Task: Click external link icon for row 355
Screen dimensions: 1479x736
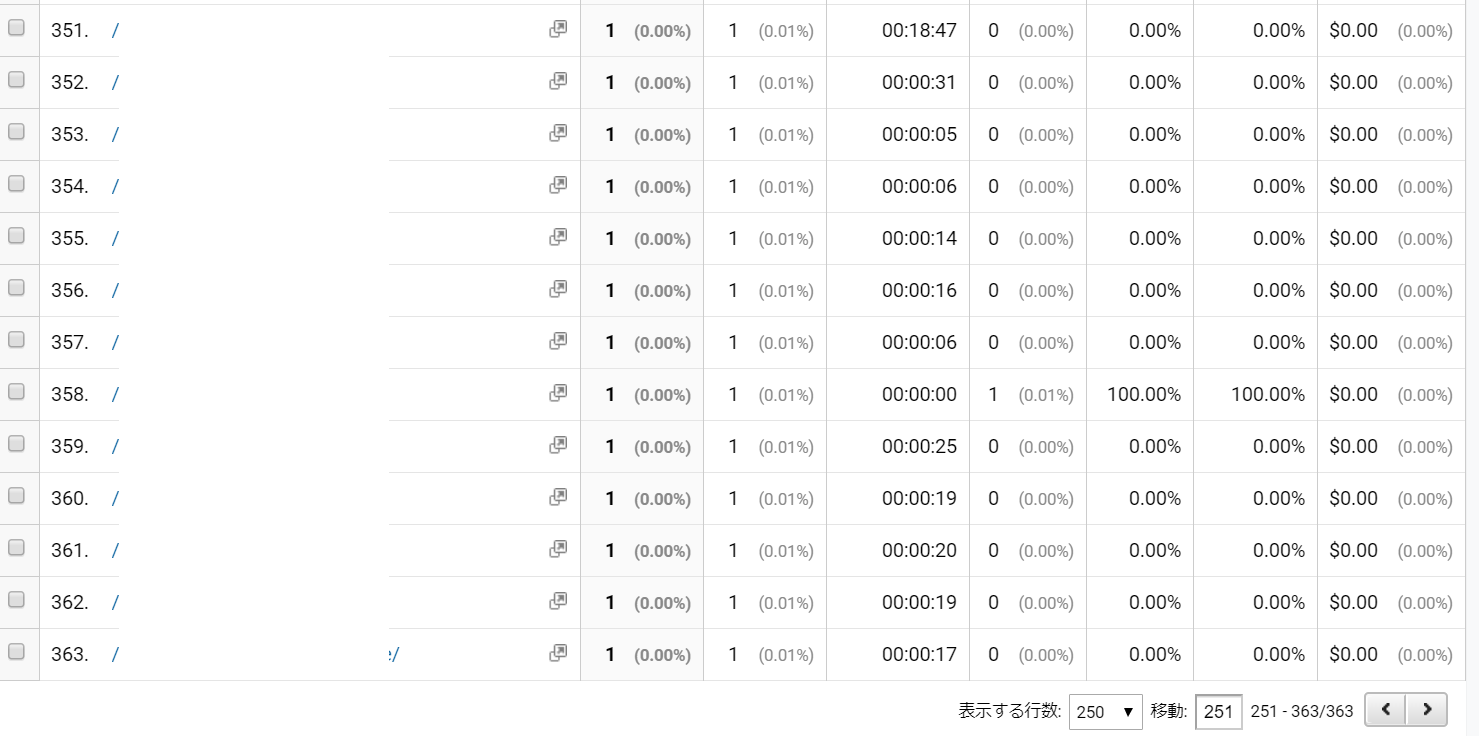Action: 558,238
